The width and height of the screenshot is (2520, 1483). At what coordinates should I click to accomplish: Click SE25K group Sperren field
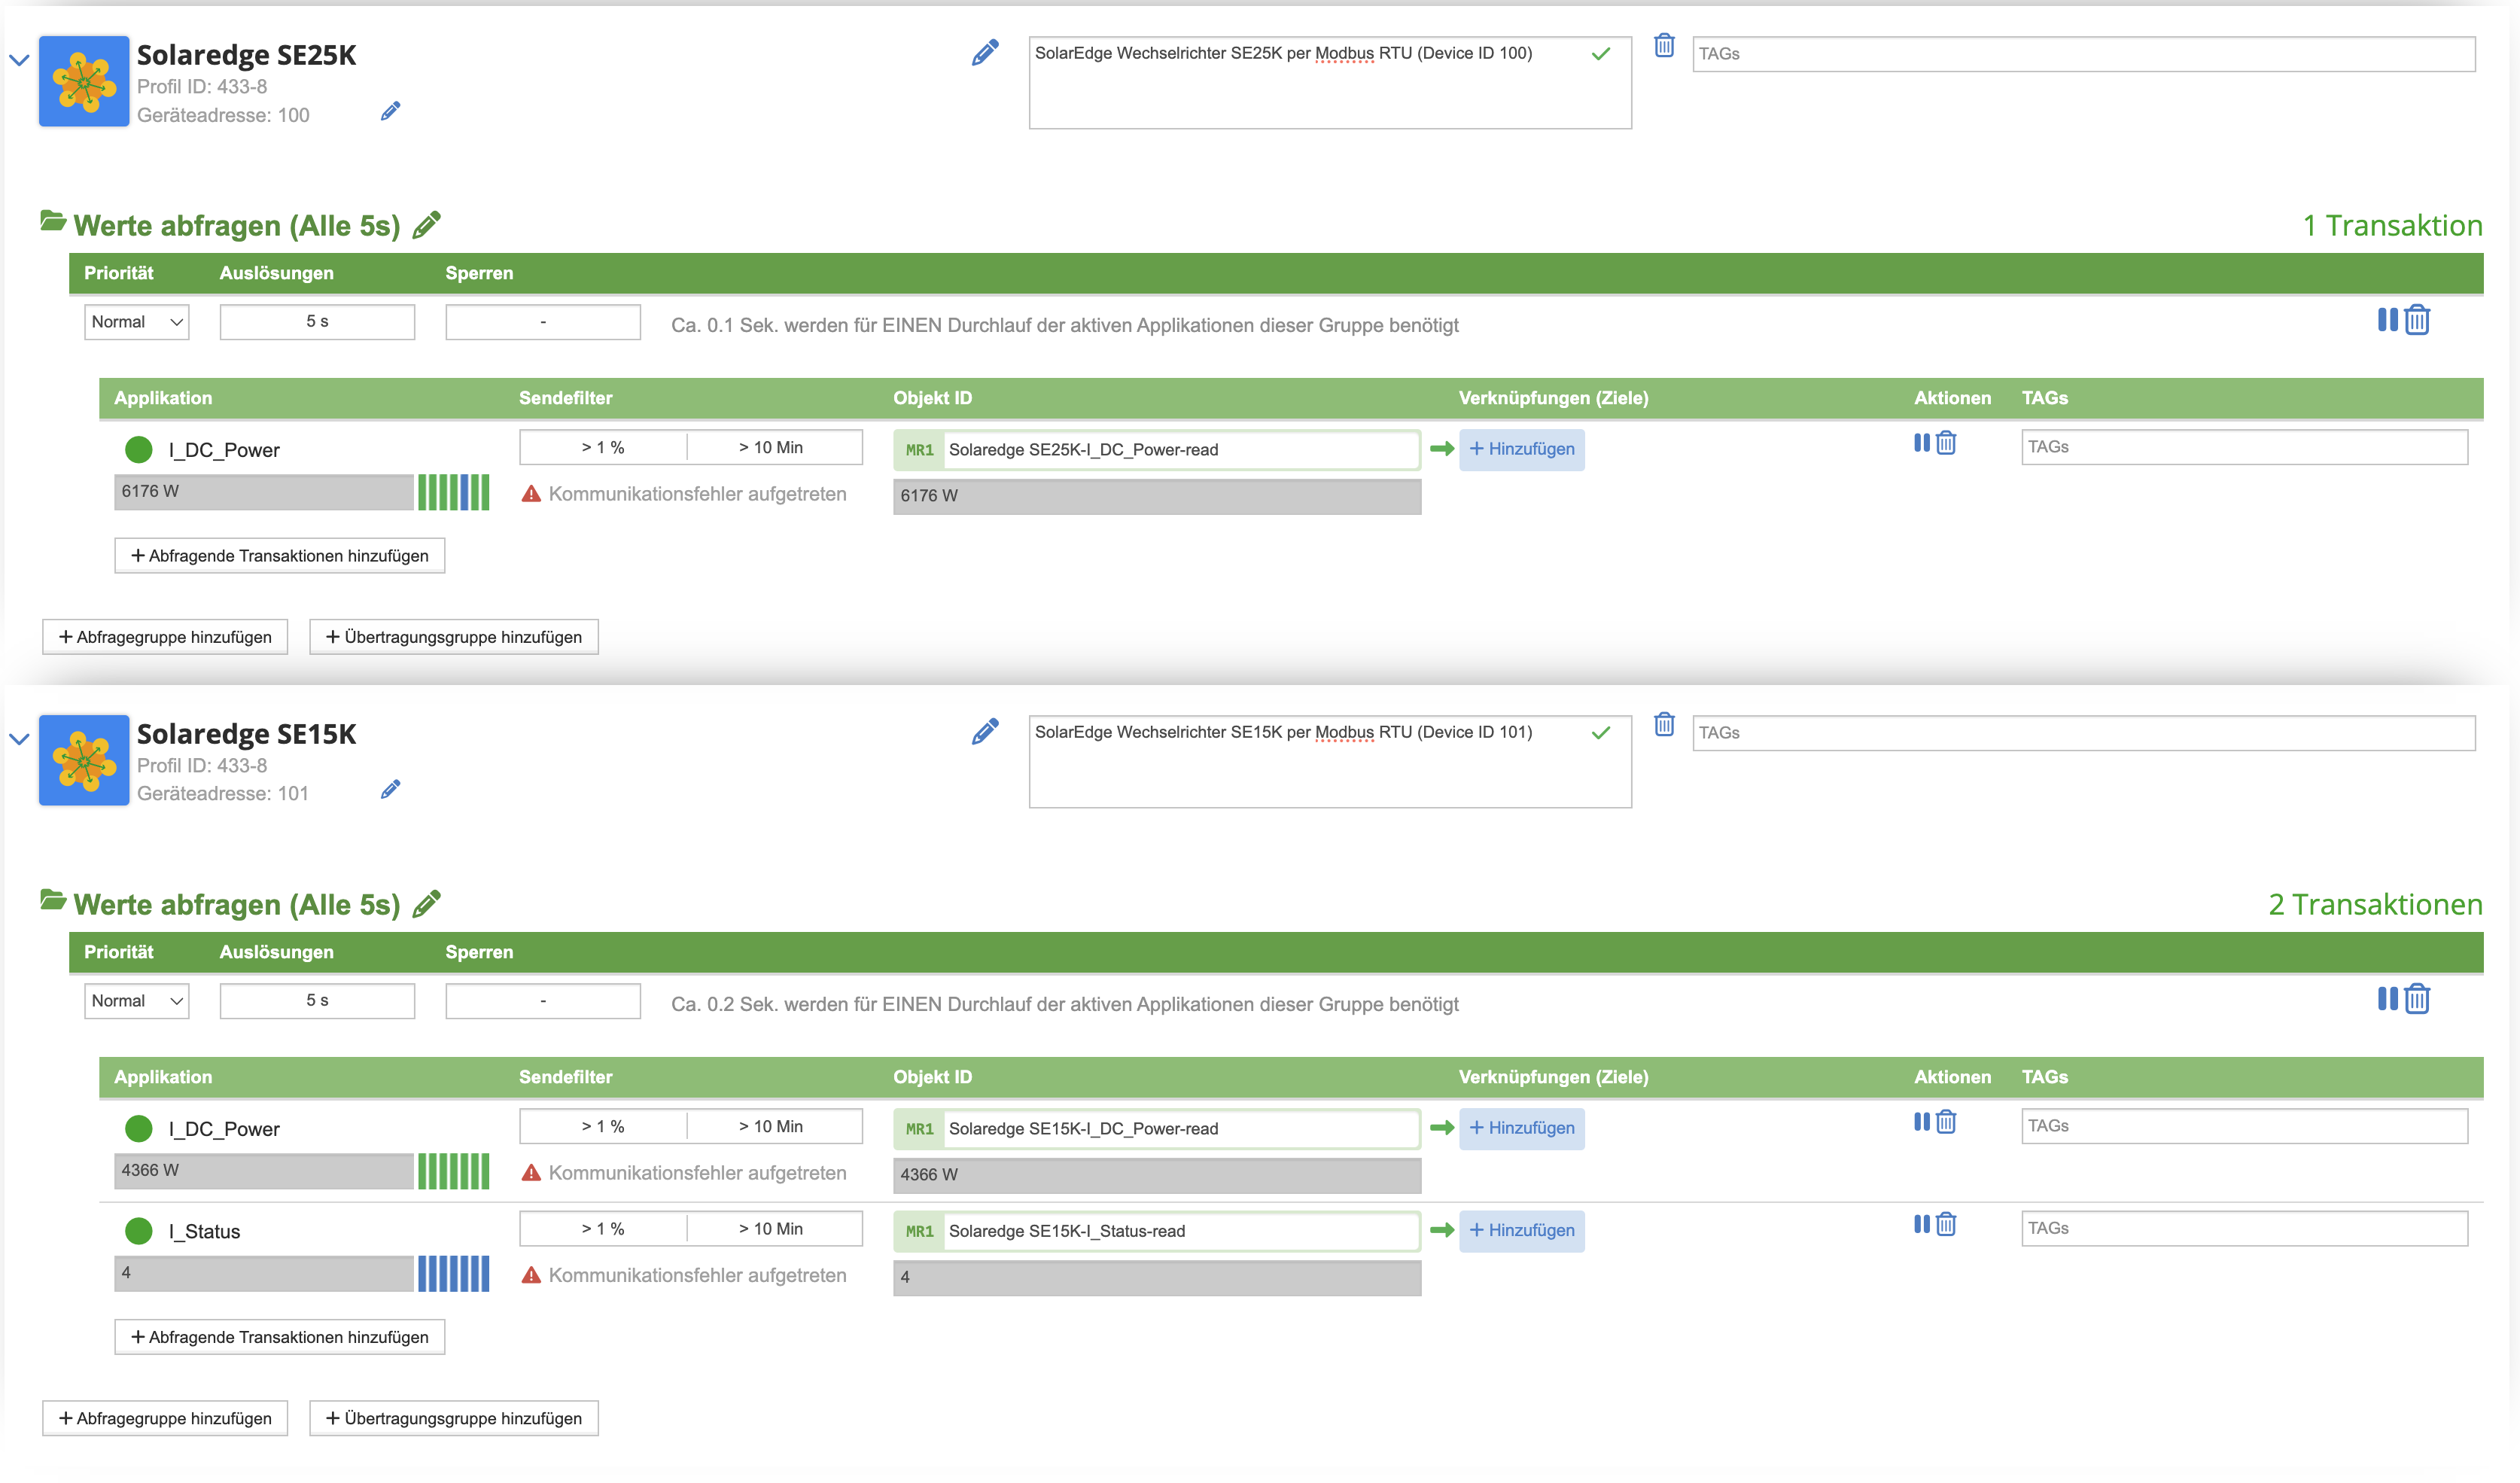point(543,322)
